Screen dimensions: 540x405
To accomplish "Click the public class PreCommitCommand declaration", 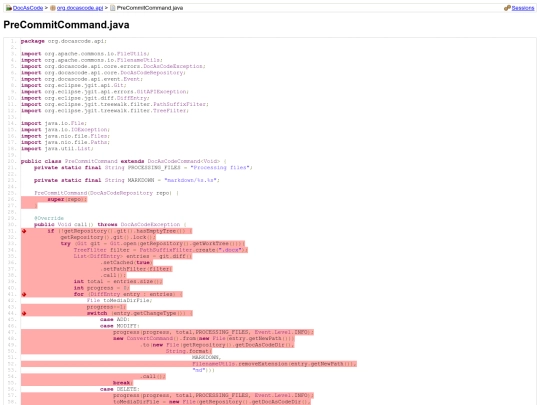I will 124,161.
